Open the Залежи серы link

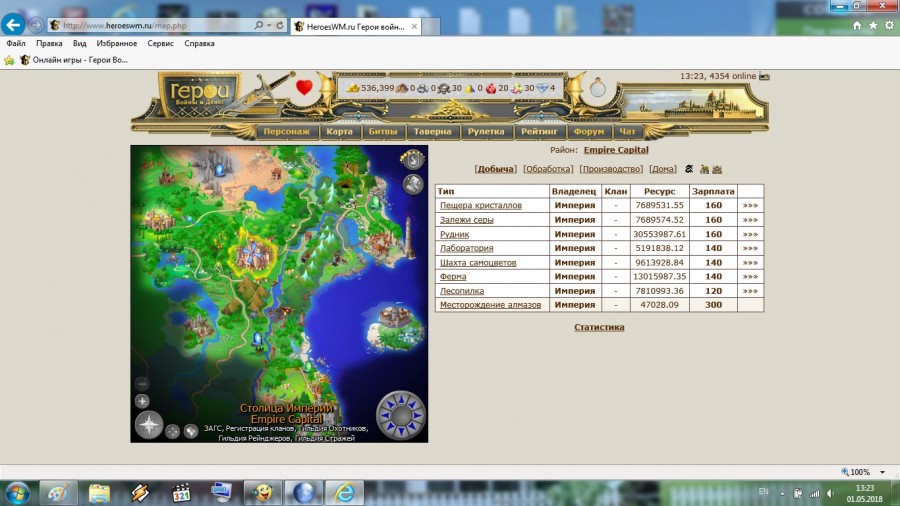(x=467, y=220)
